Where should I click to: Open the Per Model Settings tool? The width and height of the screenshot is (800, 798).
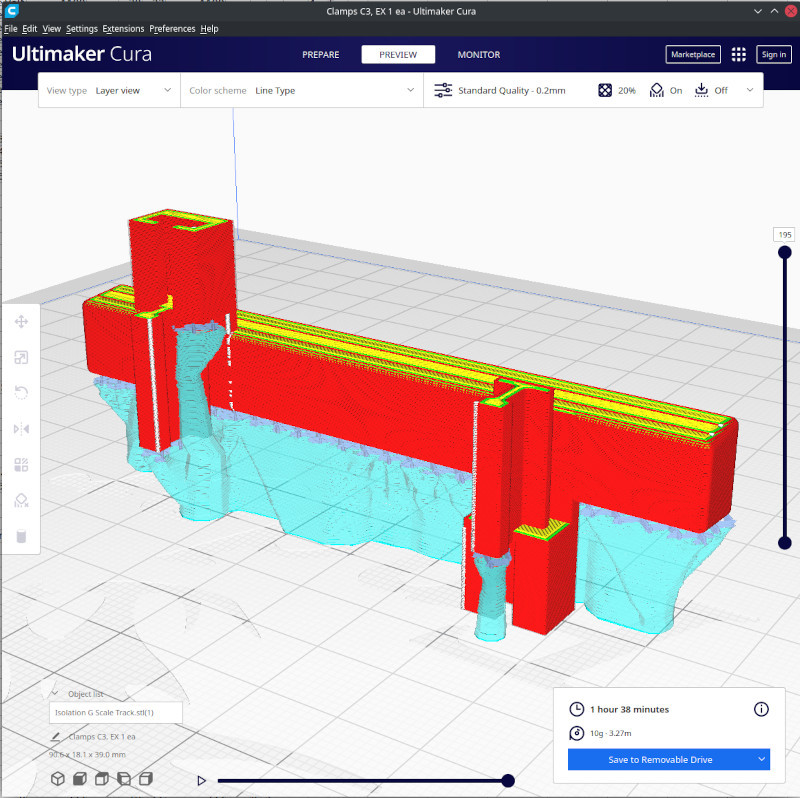(21, 464)
